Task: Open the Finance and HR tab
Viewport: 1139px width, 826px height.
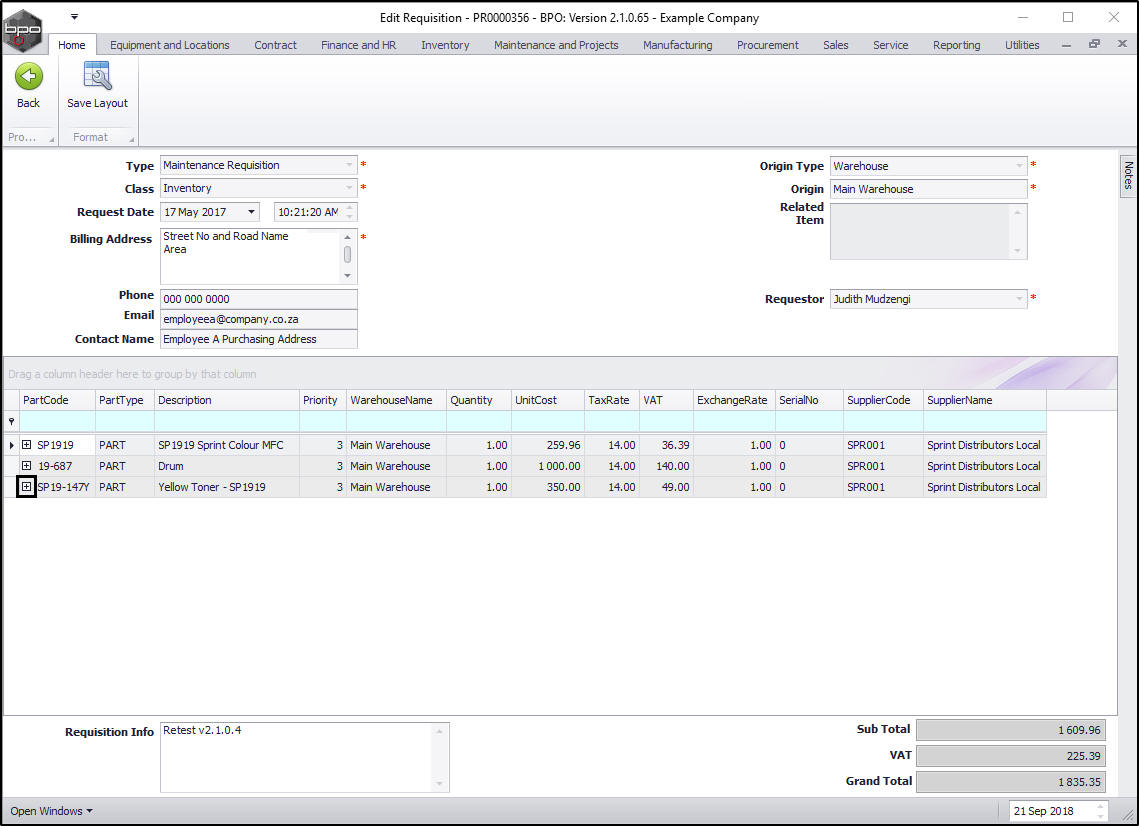Action: pos(359,44)
